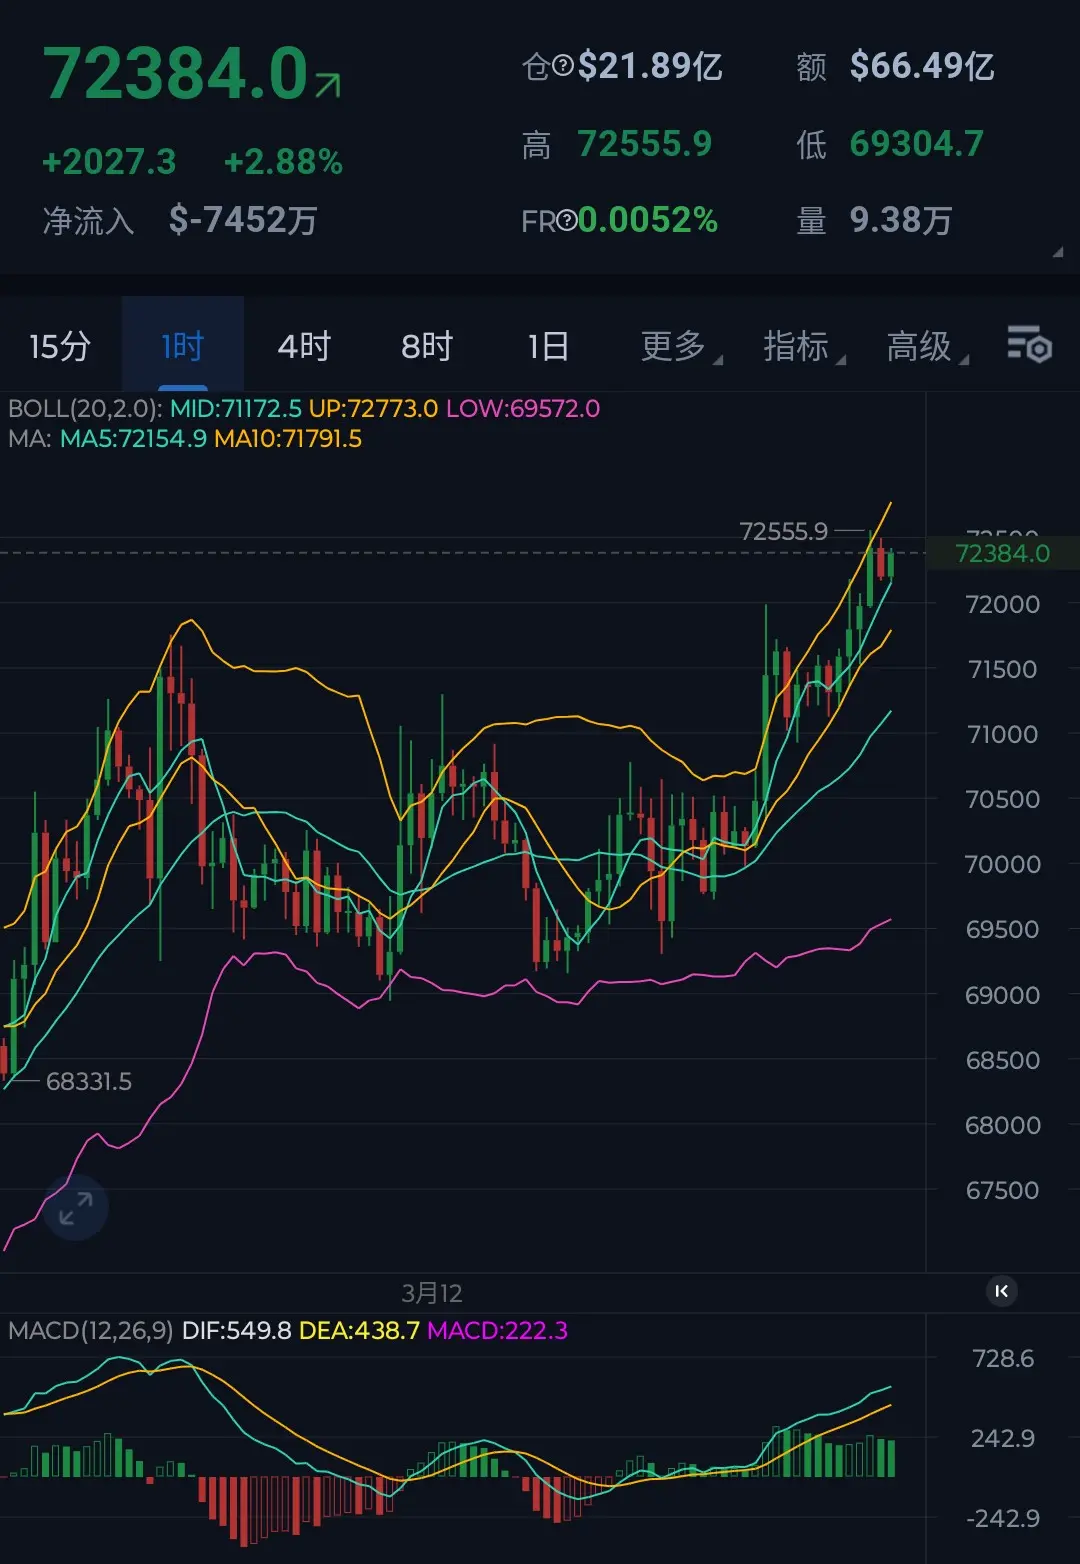Tap the 728.6 MACD axis label
Image resolution: width=1080 pixels, height=1564 pixels.
(x=1003, y=1358)
